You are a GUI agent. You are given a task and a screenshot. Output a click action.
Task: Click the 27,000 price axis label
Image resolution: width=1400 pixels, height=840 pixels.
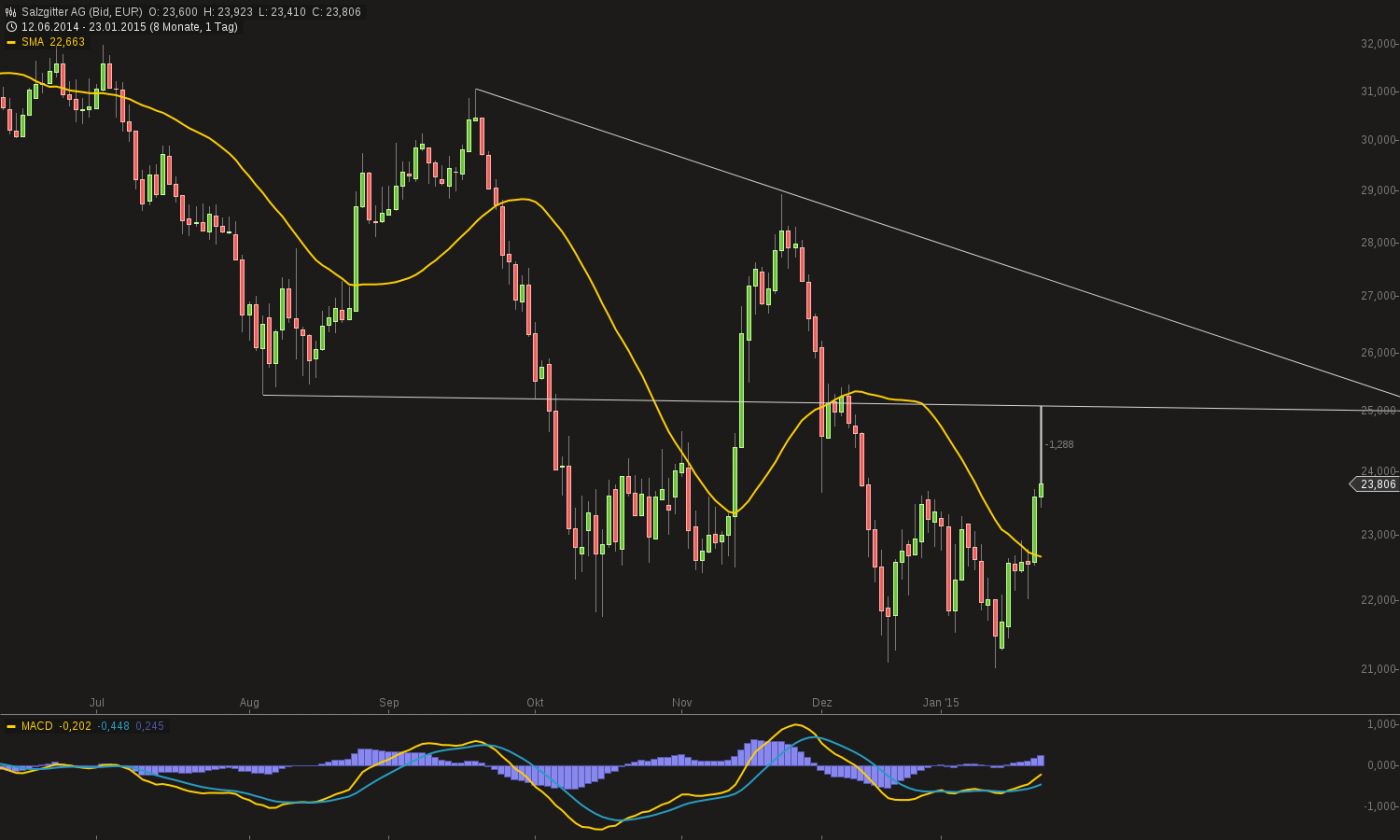click(x=1378, y=296)
